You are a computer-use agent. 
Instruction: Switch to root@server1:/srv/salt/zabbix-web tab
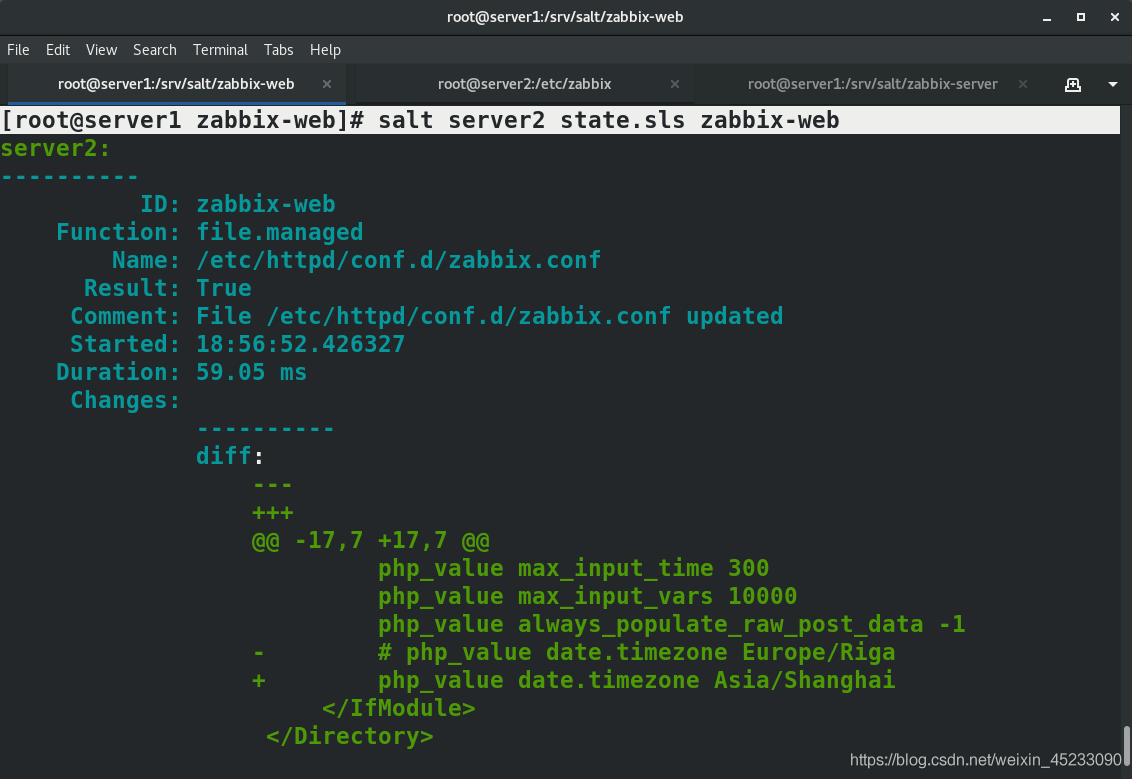(x=176, y=84)
